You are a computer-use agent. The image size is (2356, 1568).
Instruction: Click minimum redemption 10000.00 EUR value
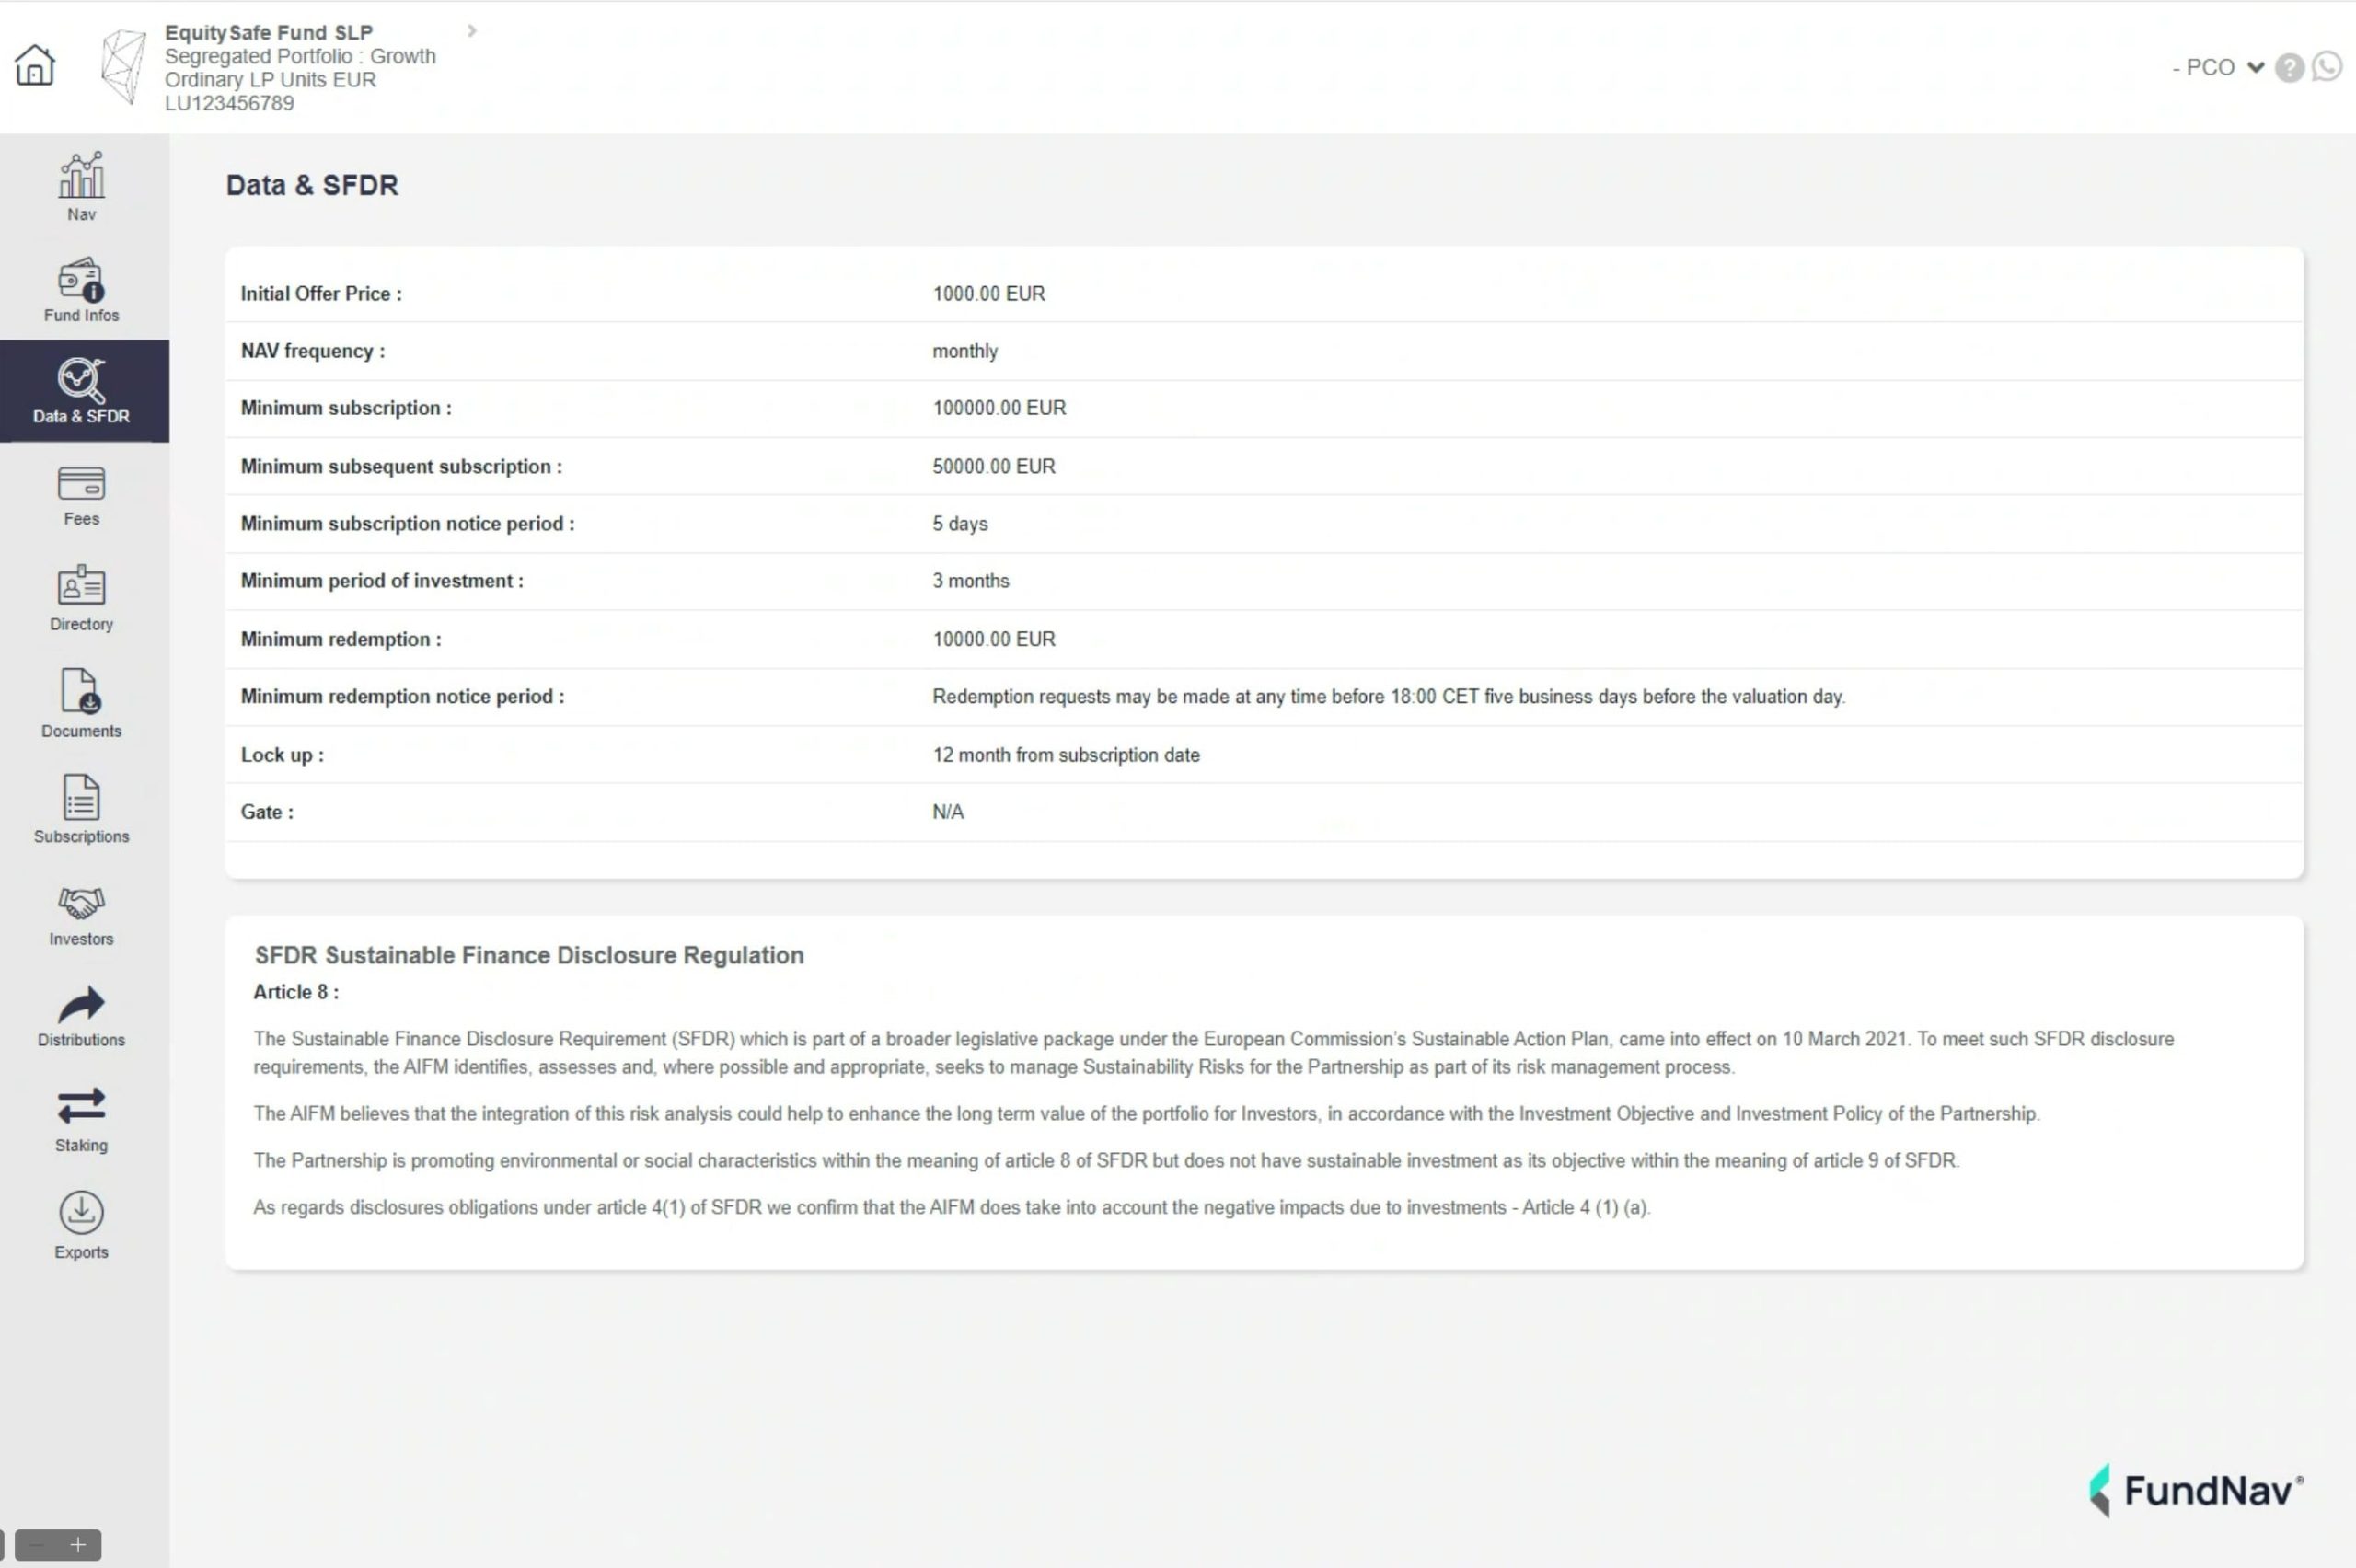point(993,639)
